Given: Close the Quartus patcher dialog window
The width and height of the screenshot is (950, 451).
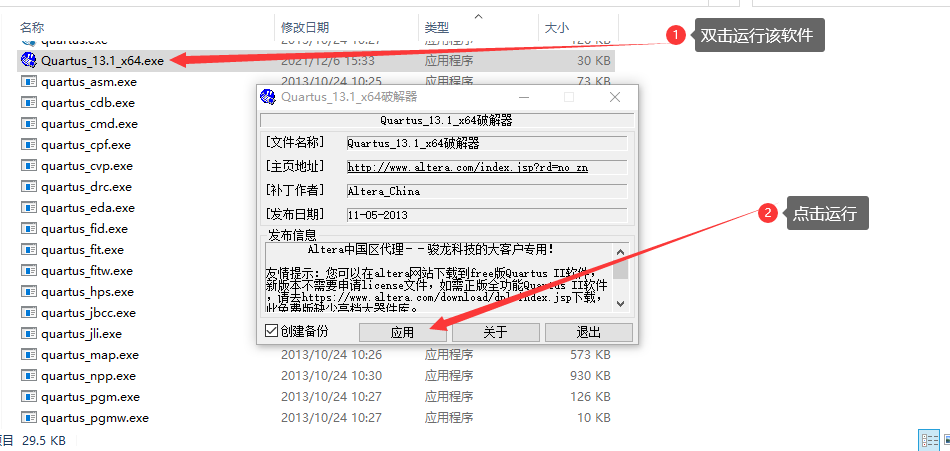Looking at the screenshot, I should coord(615,97).
